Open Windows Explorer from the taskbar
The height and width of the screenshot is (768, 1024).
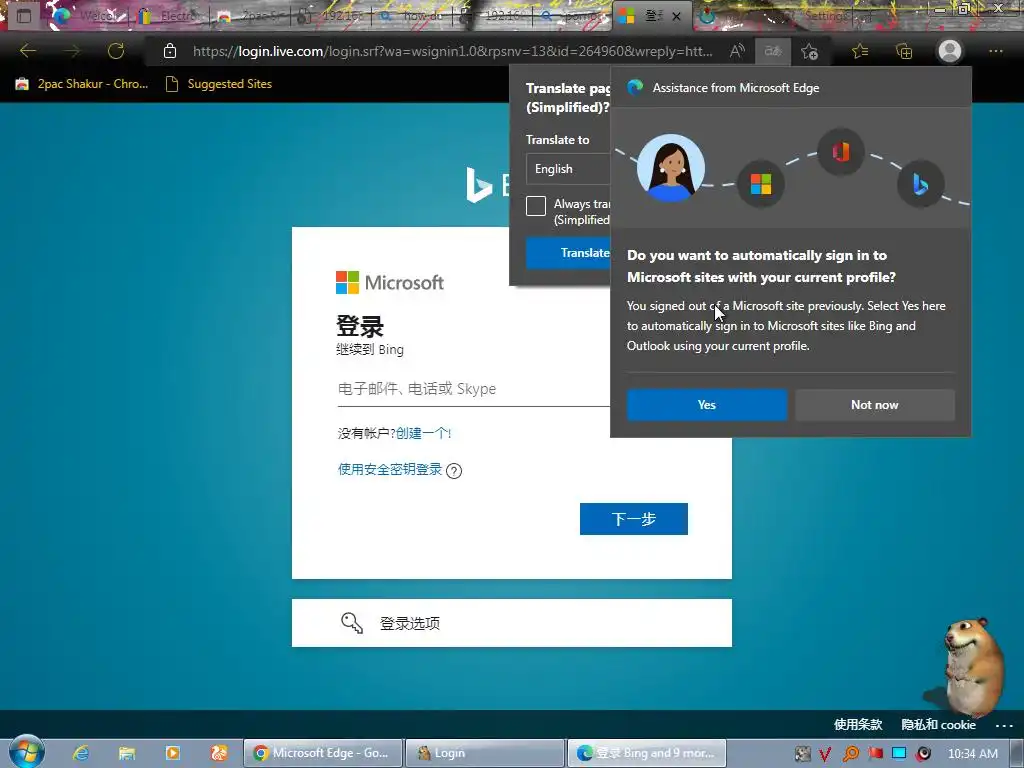pos(127,753)
